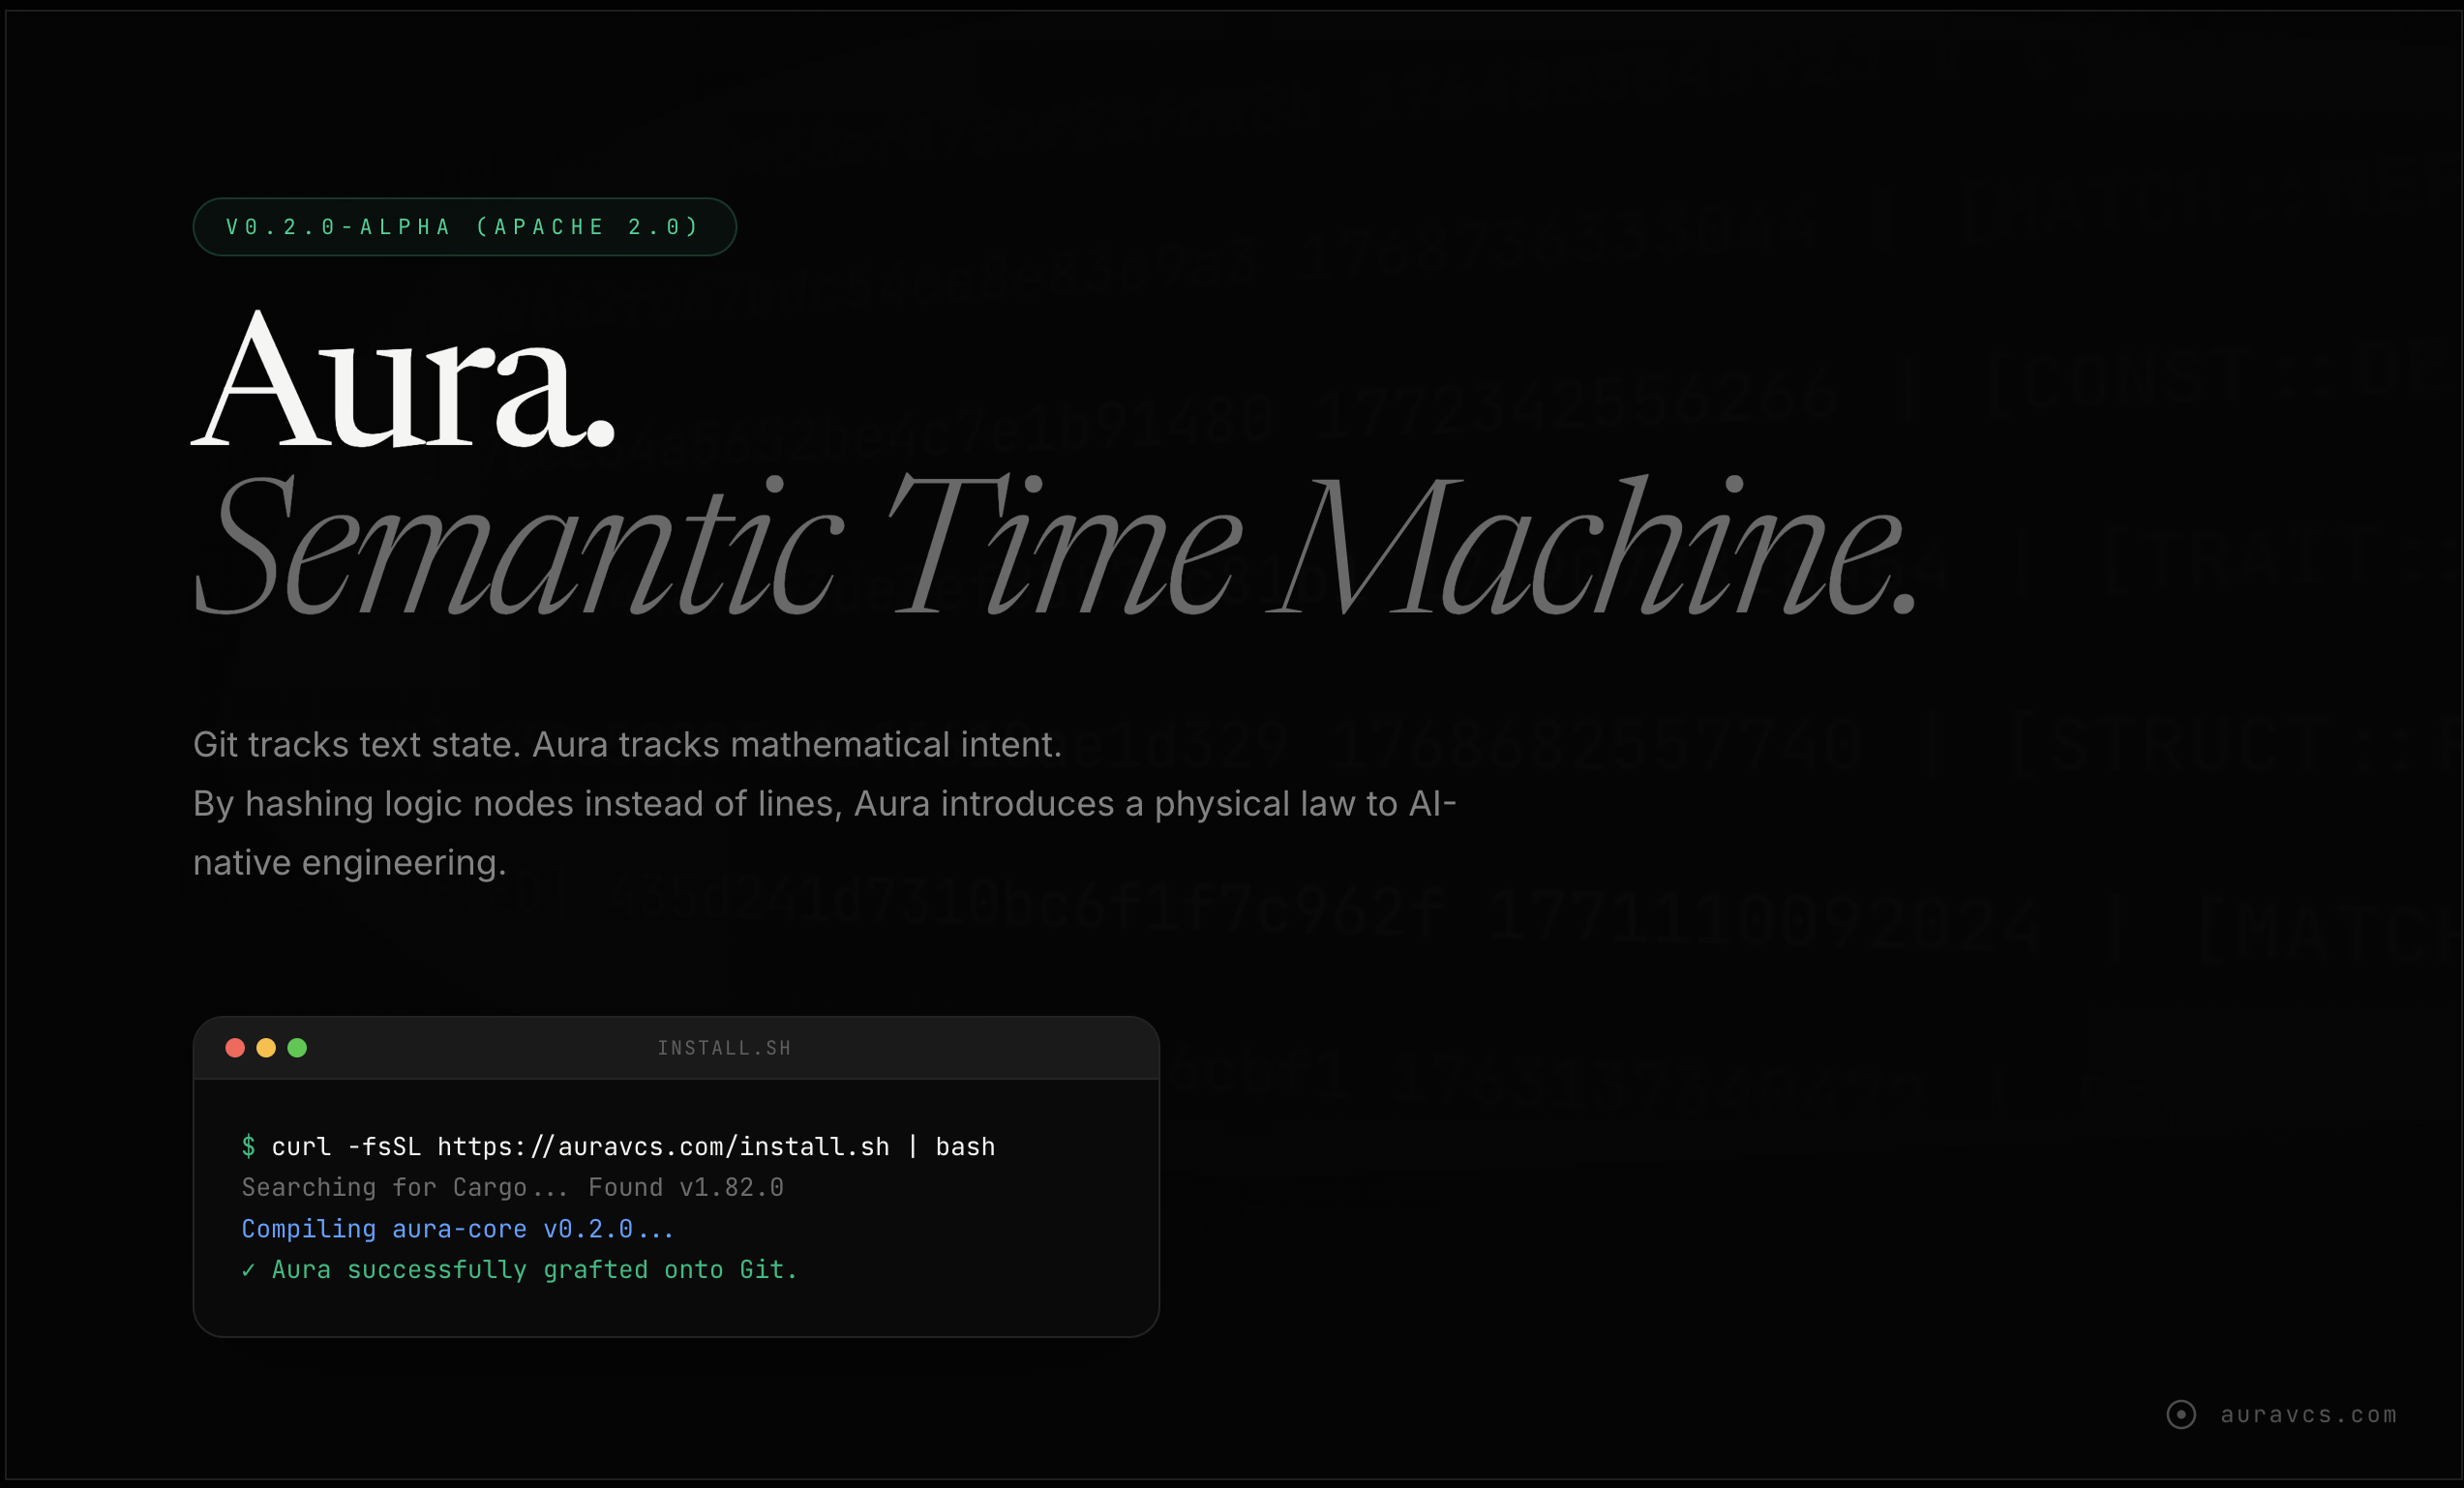The width and height of the screenshot is (2464, 1488).
Task: Click the dollar prompt symbol in terminal
Action: 249,1147
